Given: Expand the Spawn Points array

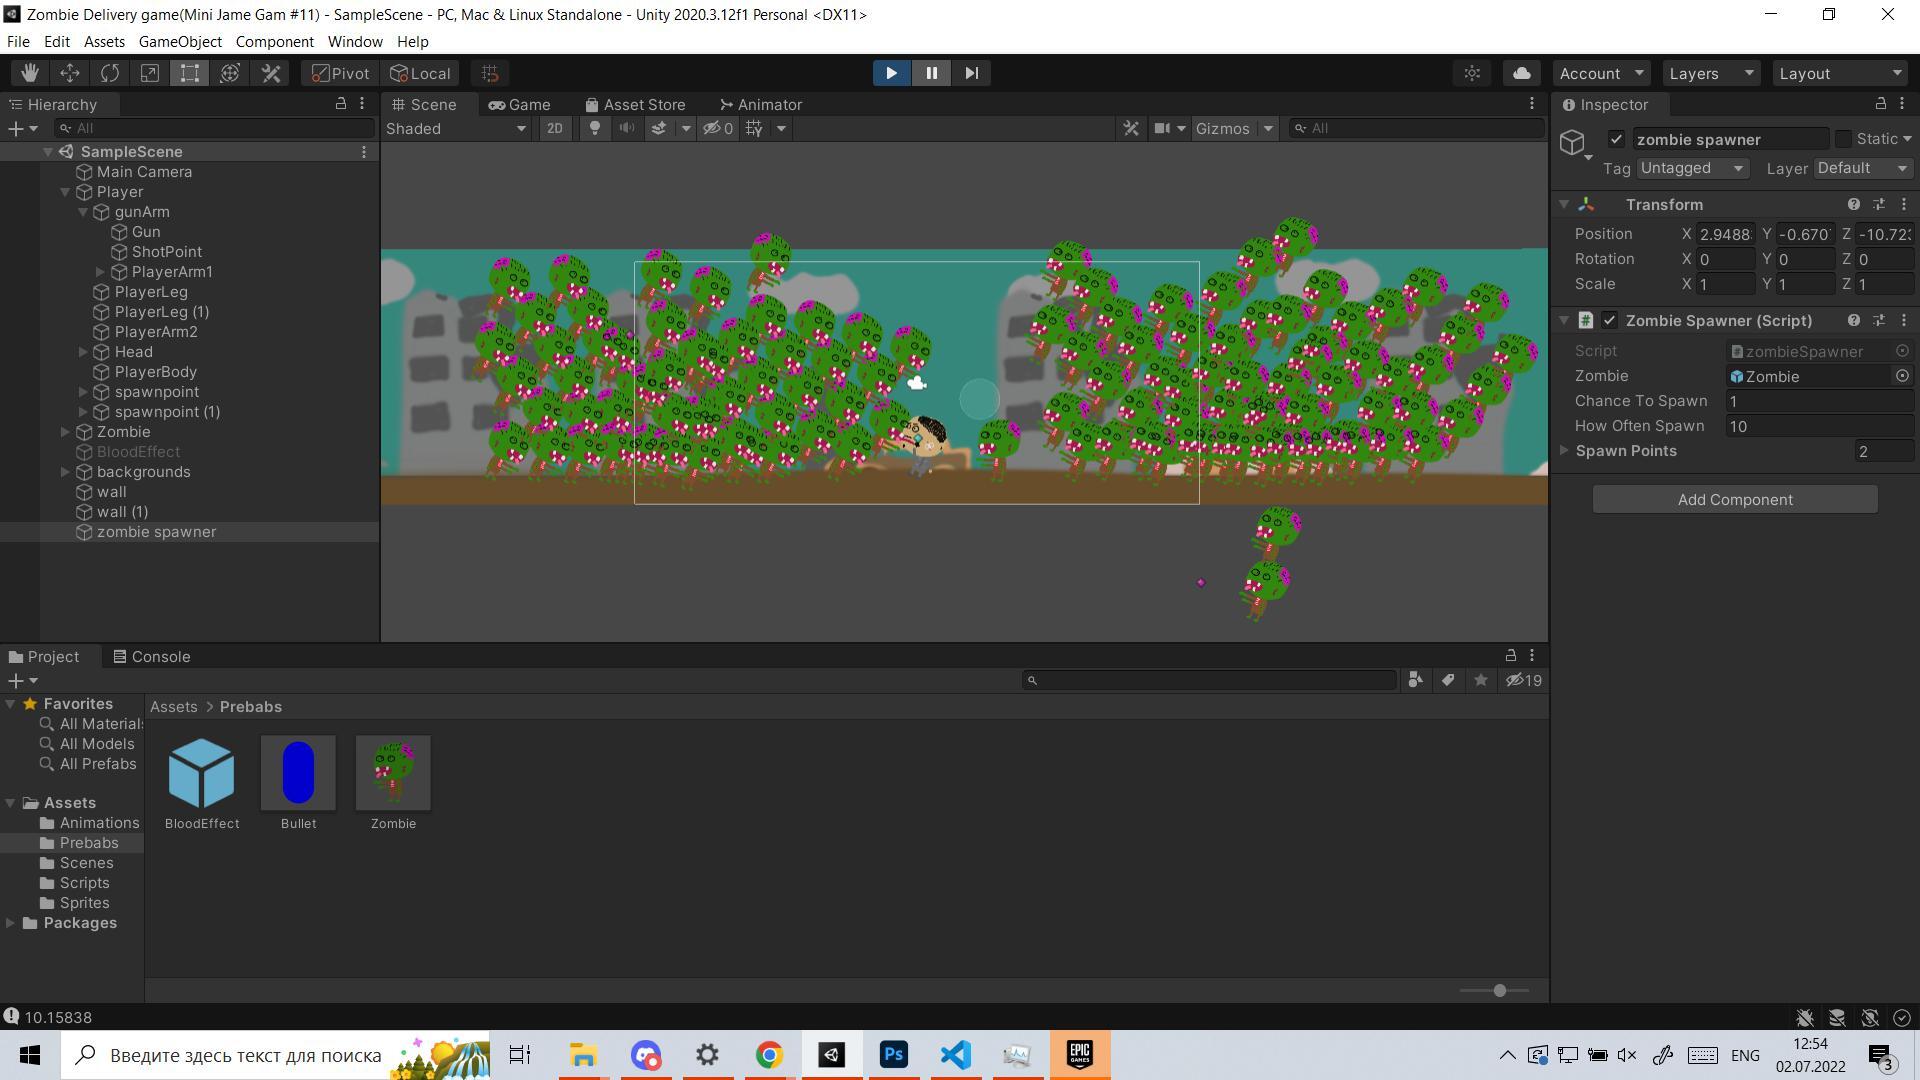Looking at the screenshot, I should pyautogui.click(x=1565, y=451).
